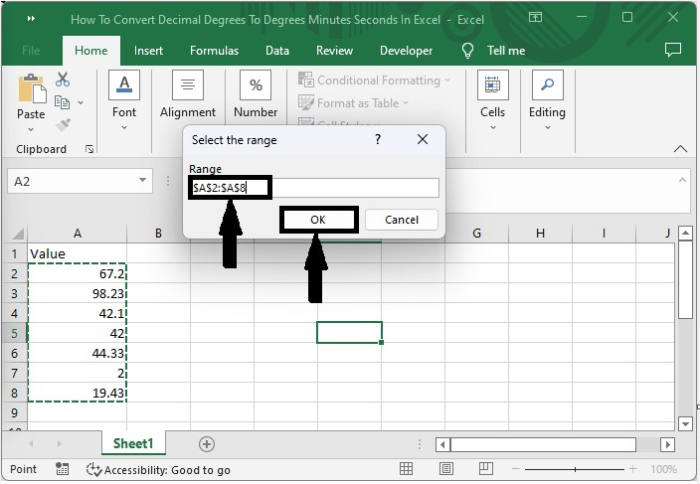Click horizontal scrollbar right arrow
700x484 pixels.
(x=667, y=445)
